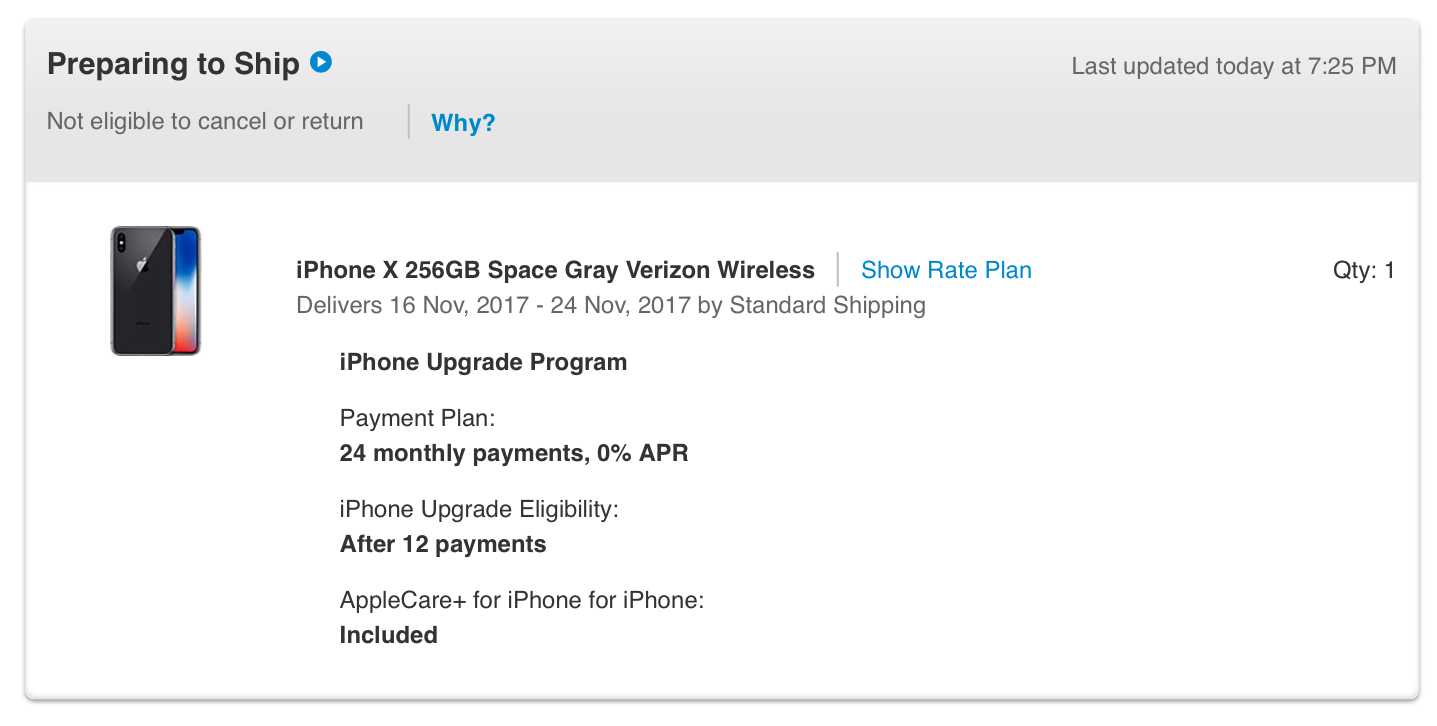The height and width of the screenshot is (726, 1437).
Task: Click the 24 monthly payments, 0% APR text
Action: click(514, 453)
